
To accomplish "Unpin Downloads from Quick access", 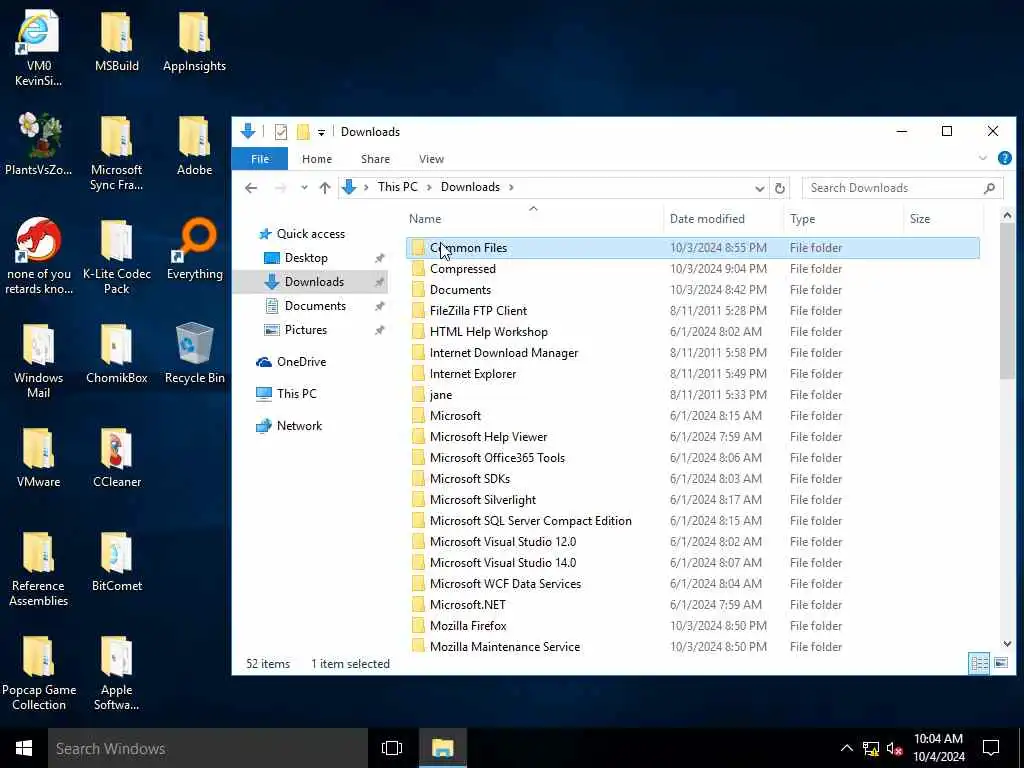I will 379,282.
